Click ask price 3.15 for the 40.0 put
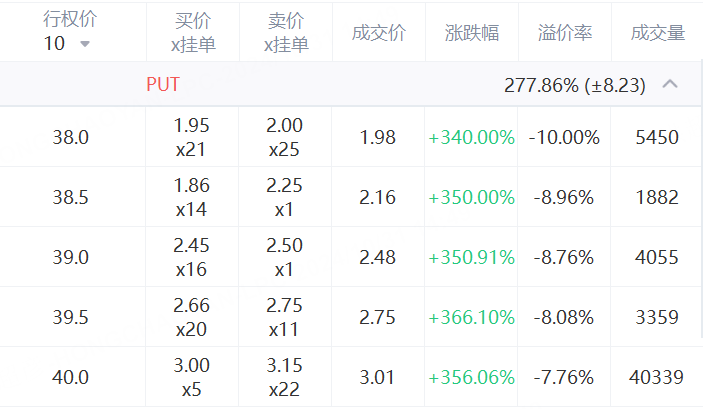703x409 pixels. tap(285, 366)
